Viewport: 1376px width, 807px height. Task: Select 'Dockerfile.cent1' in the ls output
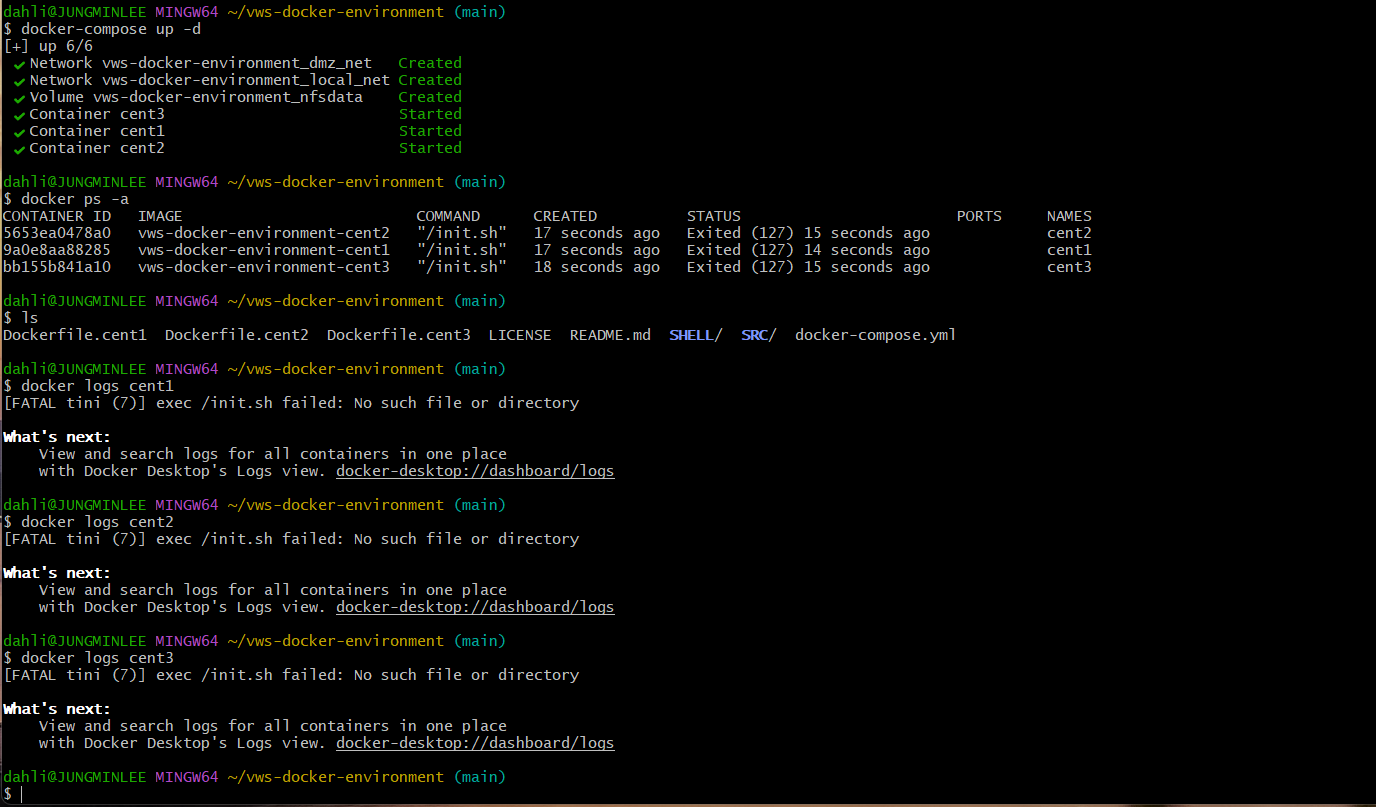pos(75,335)
